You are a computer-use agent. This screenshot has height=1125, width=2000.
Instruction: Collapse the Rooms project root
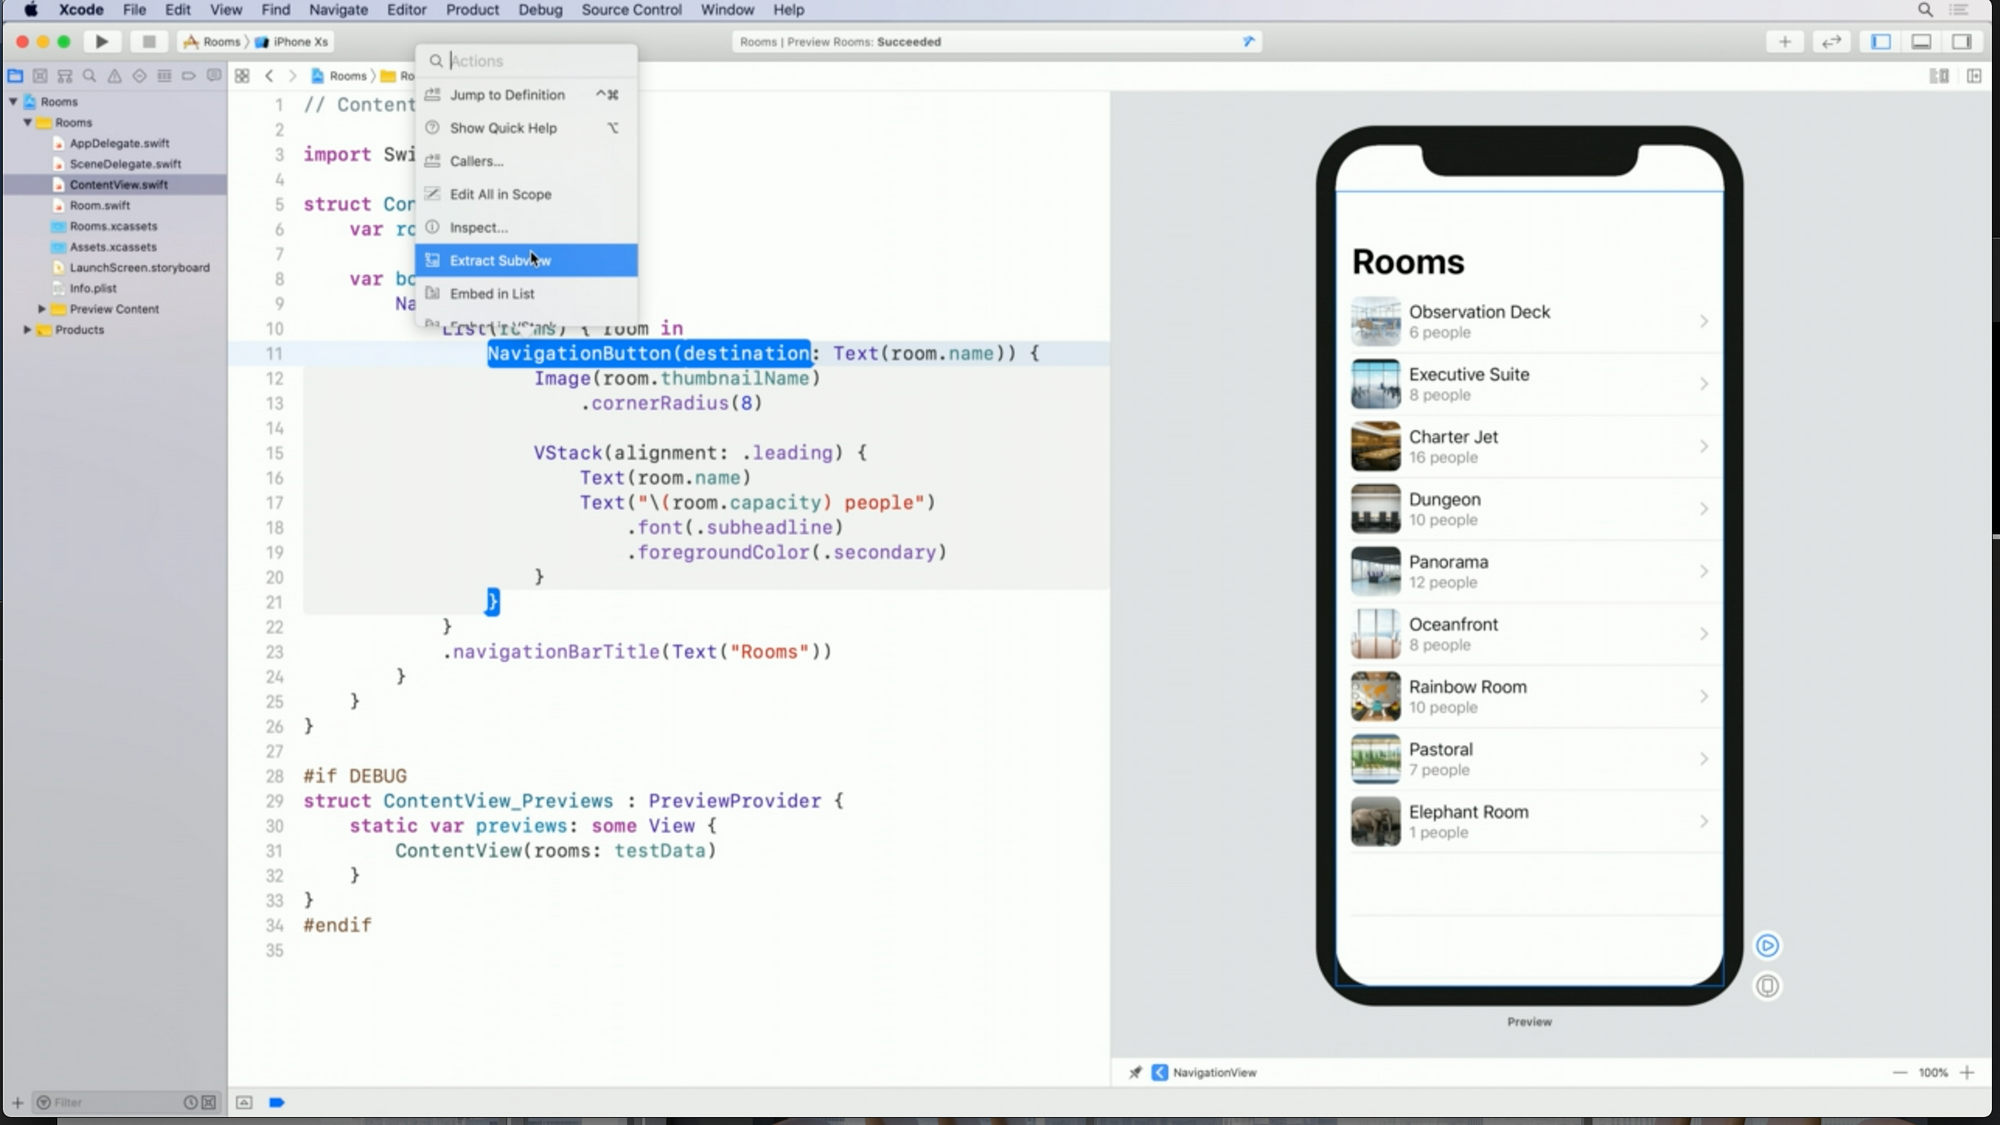point(14,102)
